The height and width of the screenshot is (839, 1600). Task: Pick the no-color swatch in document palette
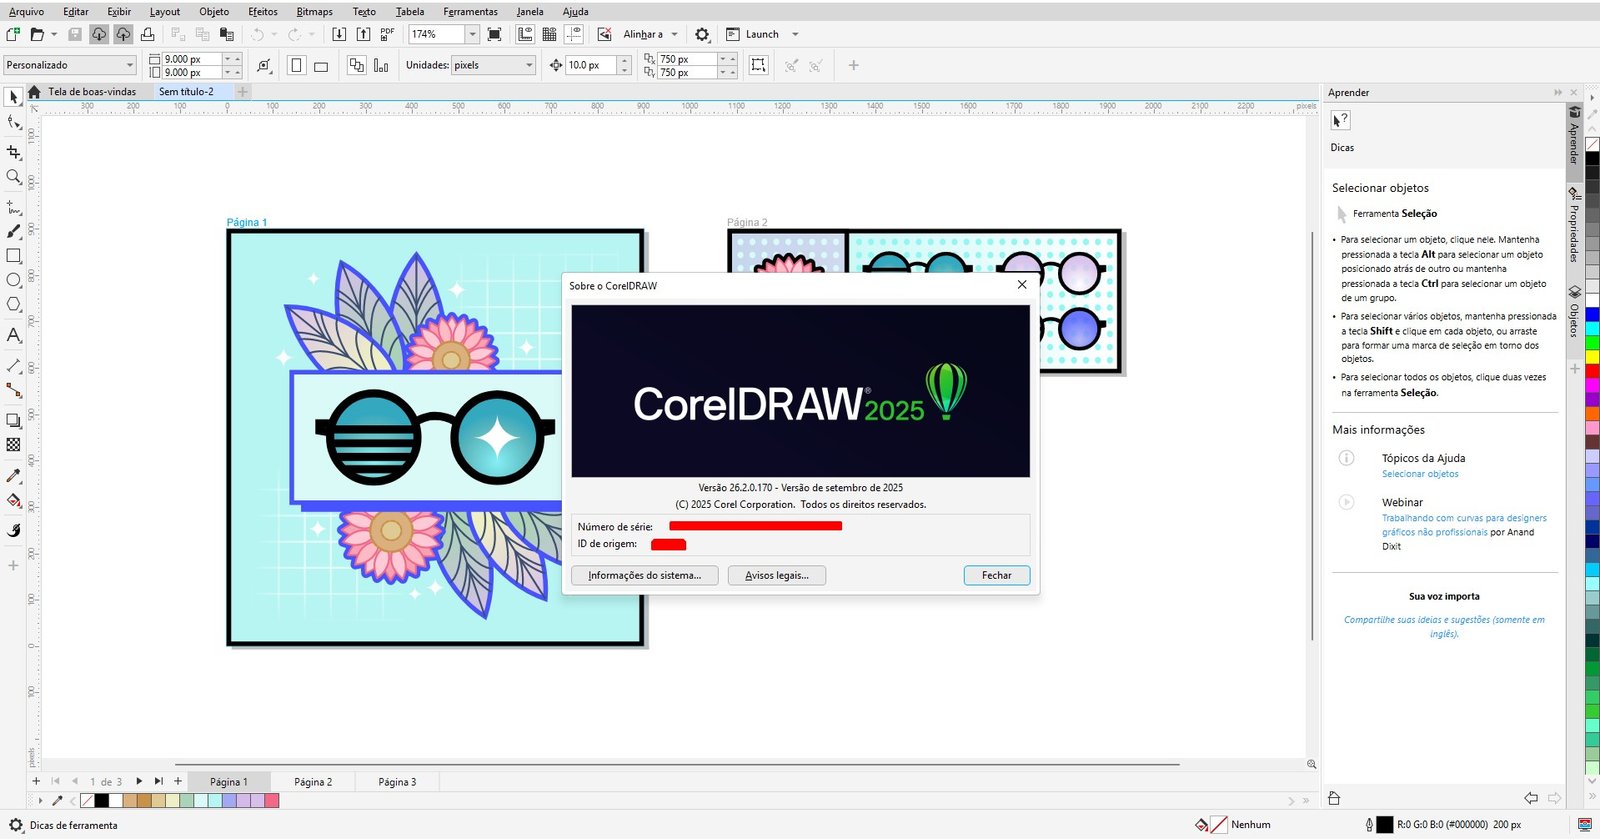(x=87, y=800)
